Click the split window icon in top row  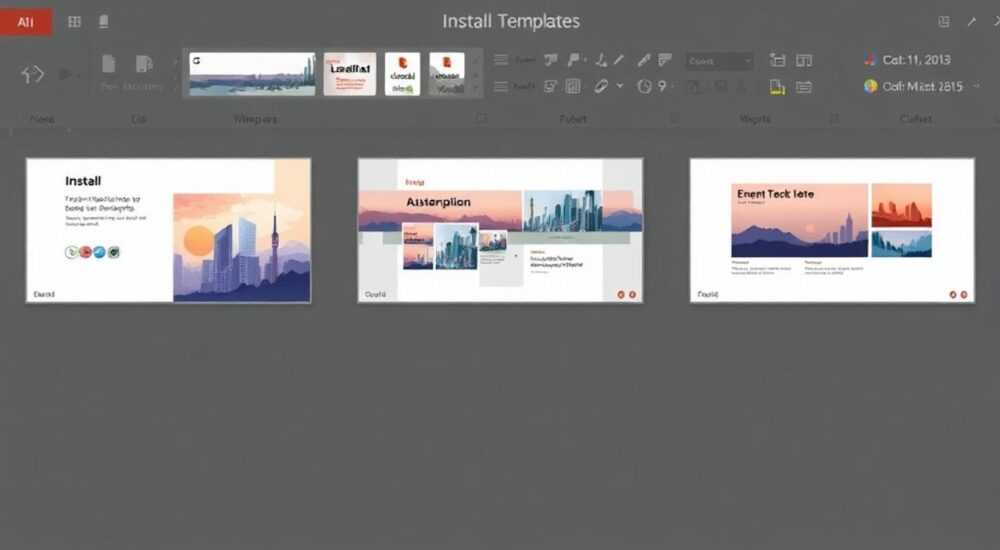coord(804,61)
